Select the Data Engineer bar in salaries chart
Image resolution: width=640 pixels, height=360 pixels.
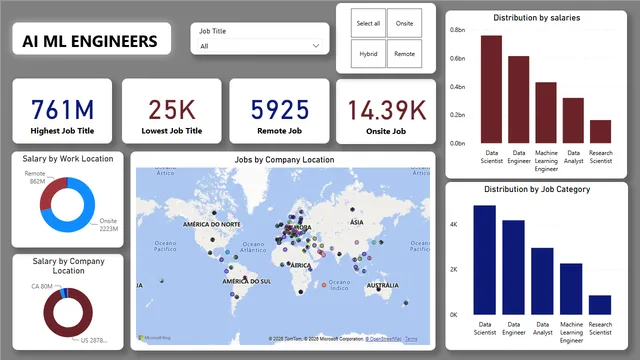click(519, 99)
